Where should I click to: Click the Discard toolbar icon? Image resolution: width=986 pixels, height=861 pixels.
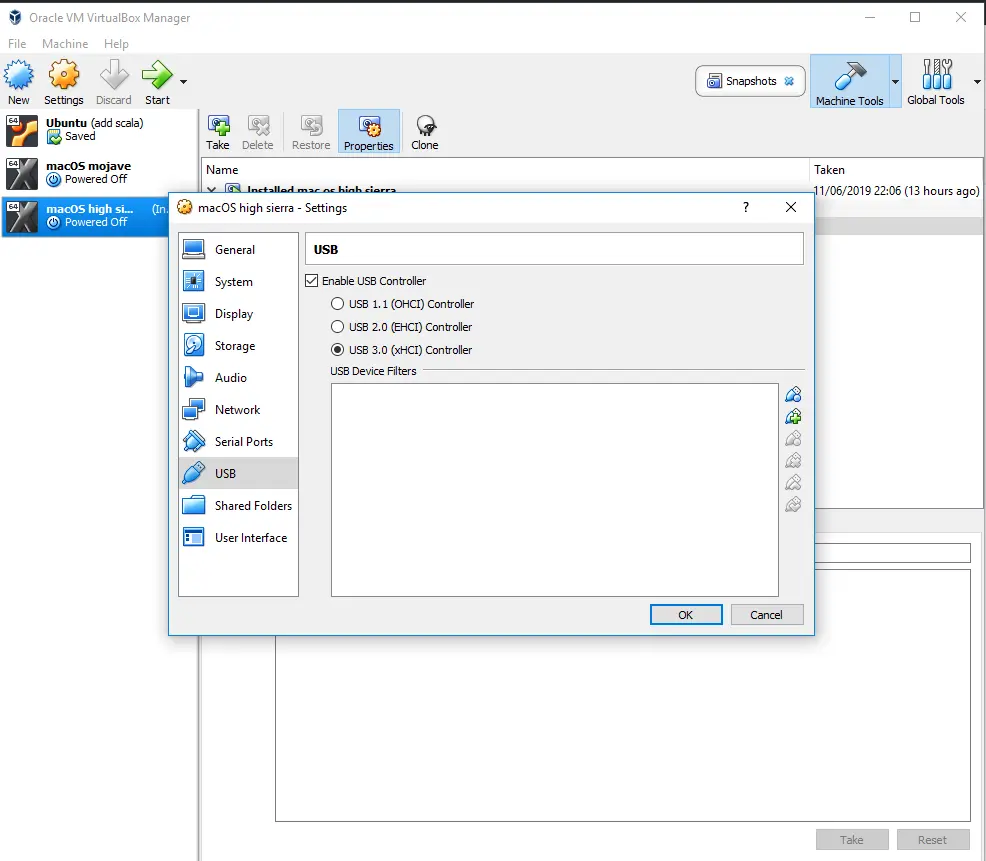114,82
